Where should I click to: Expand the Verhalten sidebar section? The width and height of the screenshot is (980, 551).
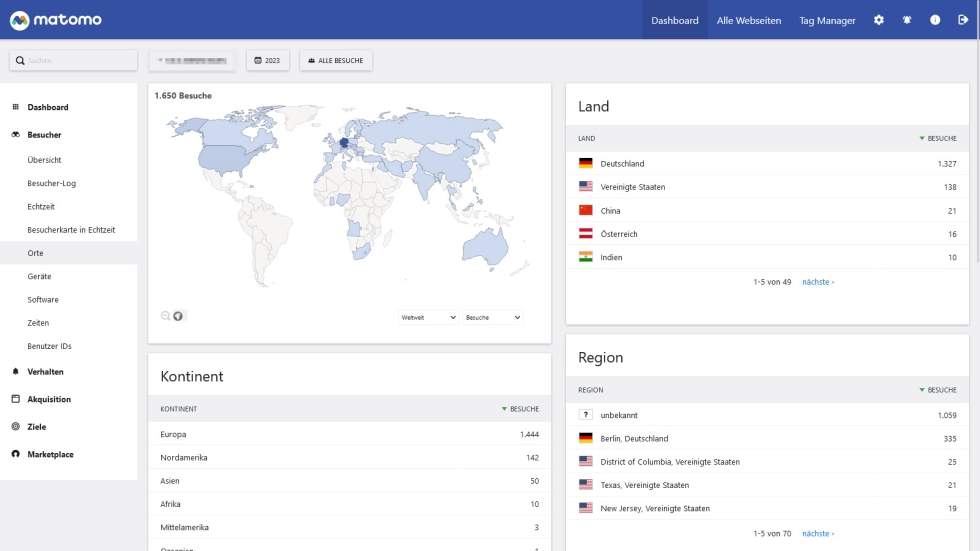[x=45, y=372]
